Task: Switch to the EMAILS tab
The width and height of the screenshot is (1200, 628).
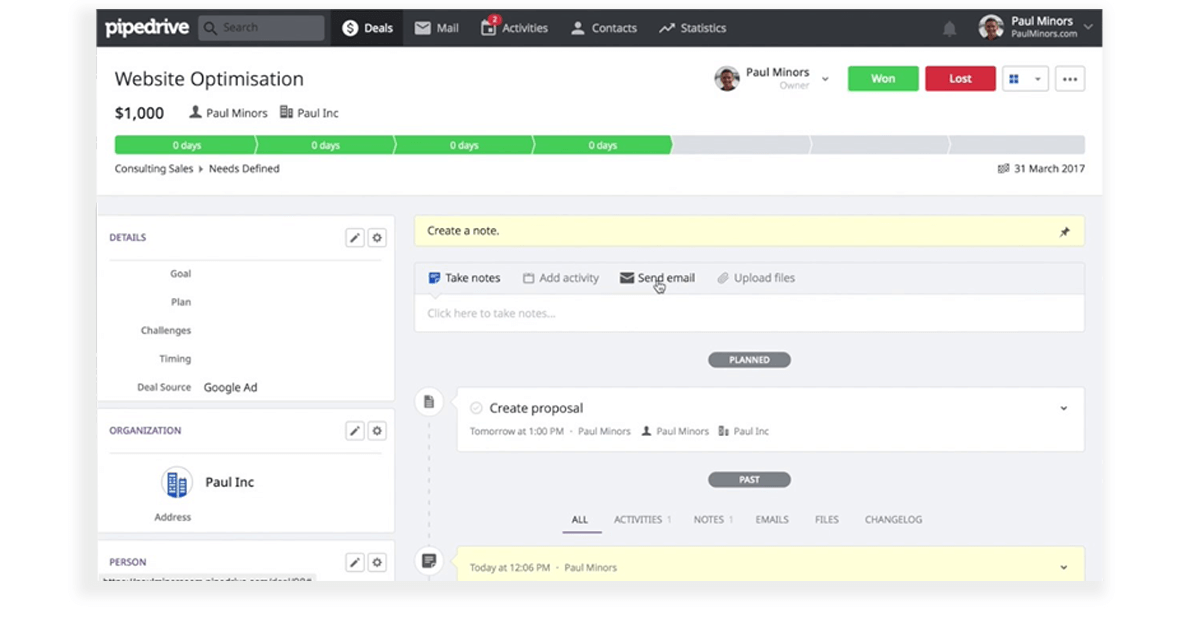Action: [x=771, y=519]
